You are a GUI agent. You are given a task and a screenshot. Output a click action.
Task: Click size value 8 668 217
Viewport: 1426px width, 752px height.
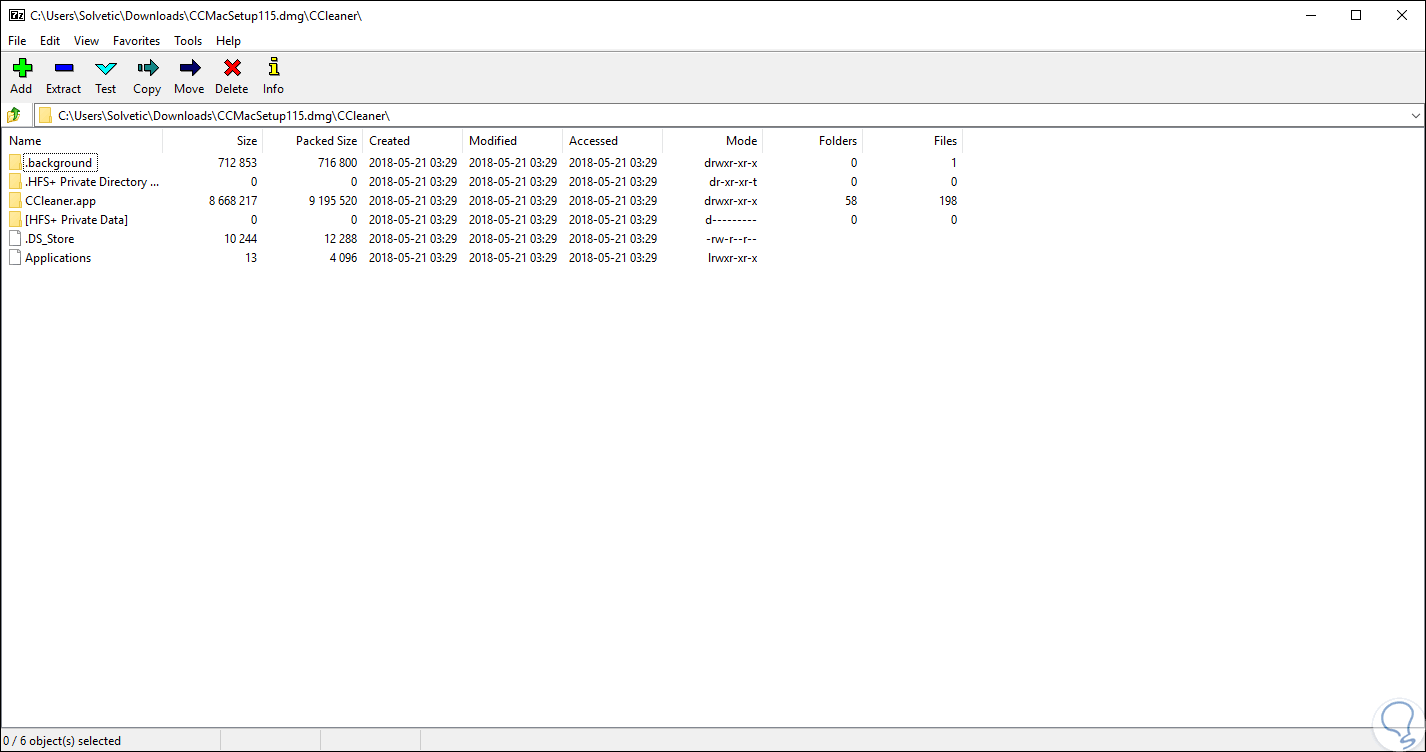[x=233, y=201]
